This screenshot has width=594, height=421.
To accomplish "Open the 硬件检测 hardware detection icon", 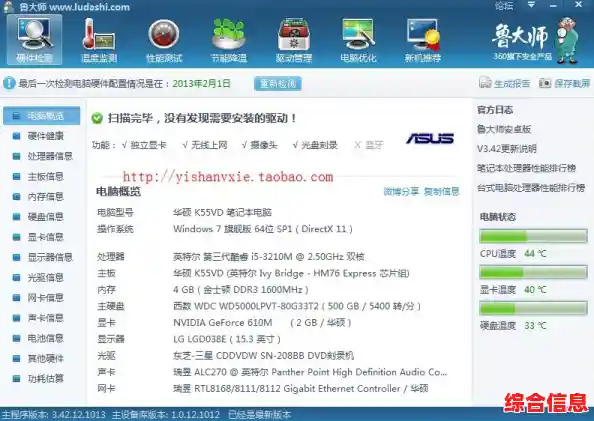I will [34, 40].
